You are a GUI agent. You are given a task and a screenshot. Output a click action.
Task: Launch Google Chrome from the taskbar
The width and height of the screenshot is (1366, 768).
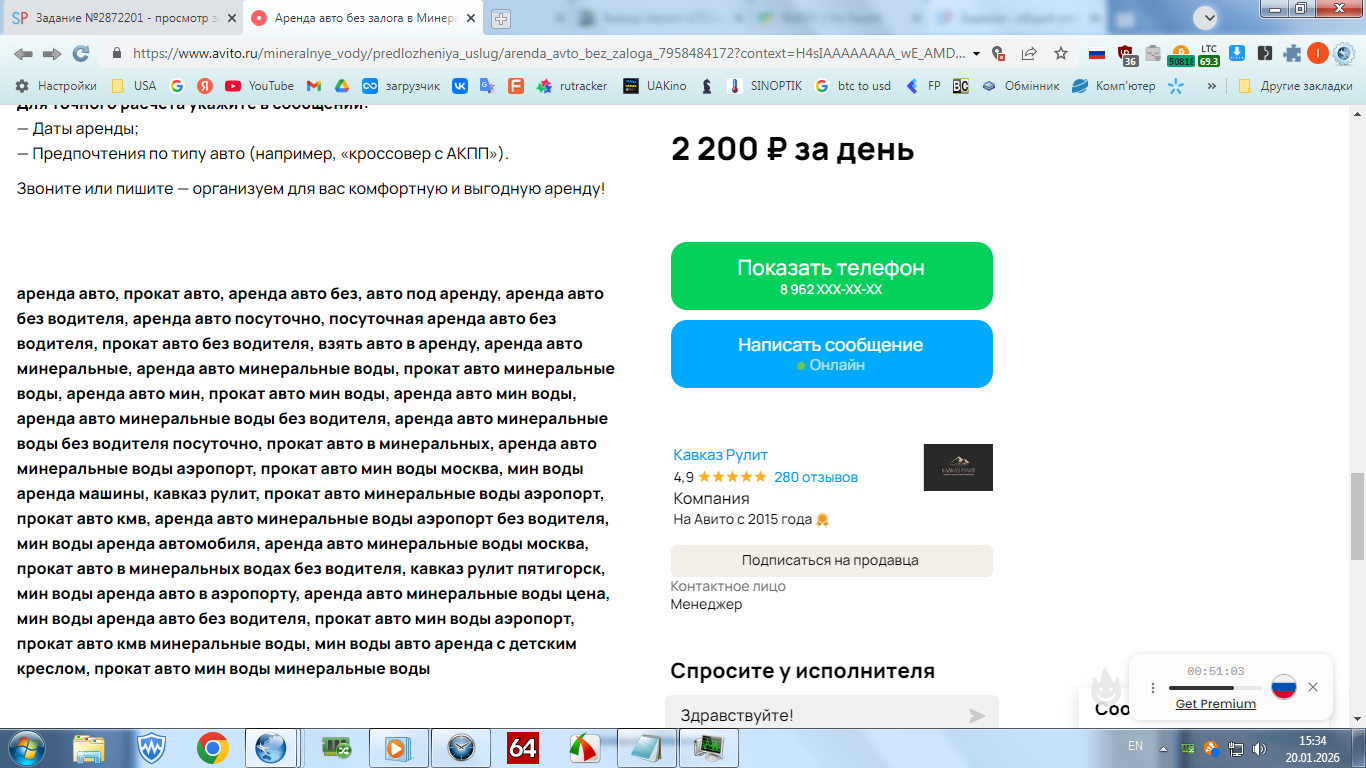pos(211,747)
